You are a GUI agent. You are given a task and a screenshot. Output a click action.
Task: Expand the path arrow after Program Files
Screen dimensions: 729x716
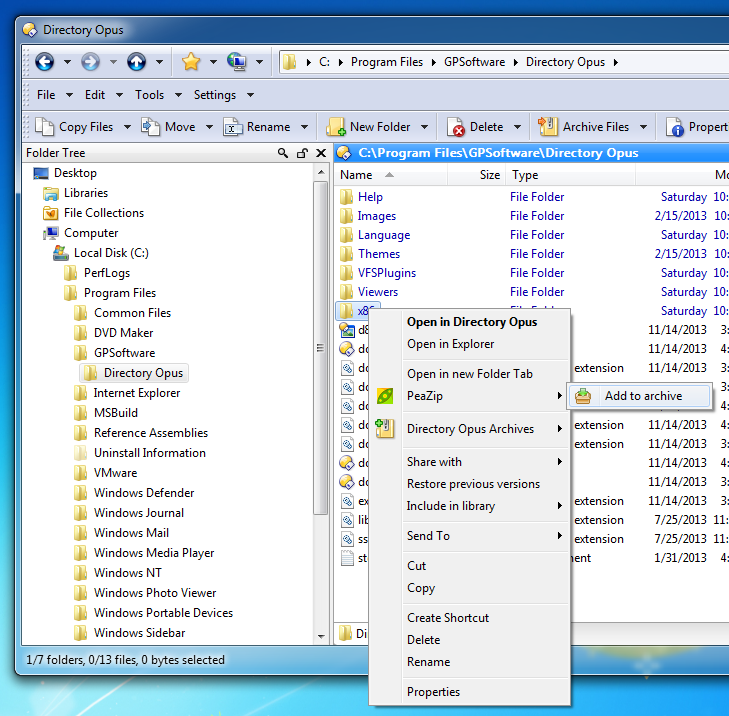(x=434, y=62)
